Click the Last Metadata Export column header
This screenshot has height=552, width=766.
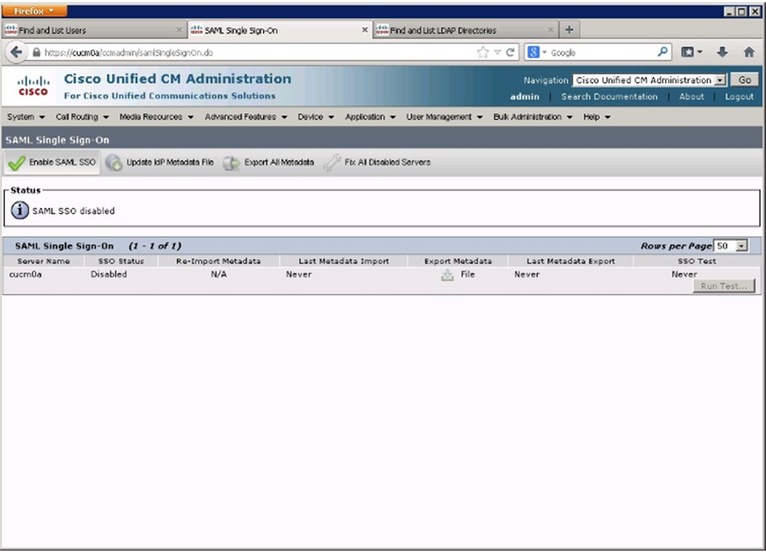571,261
